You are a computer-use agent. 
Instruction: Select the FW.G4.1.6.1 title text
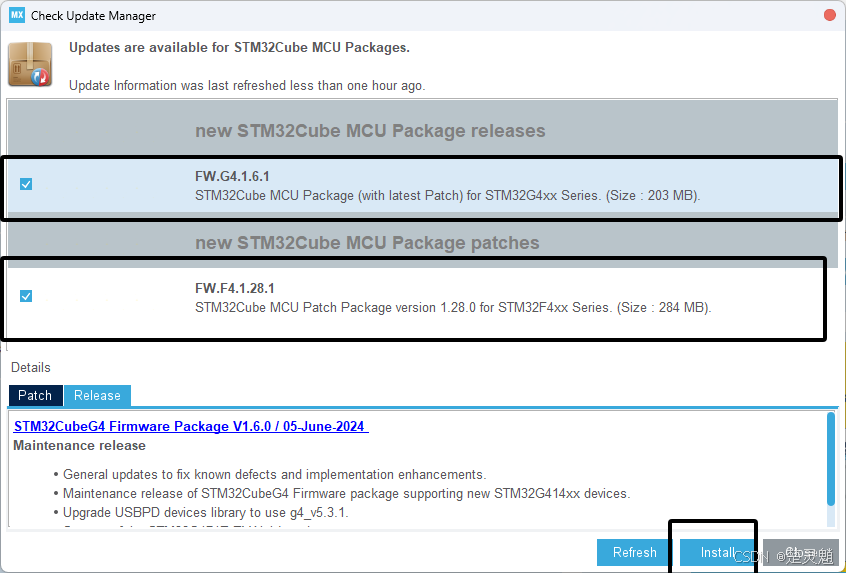[x=232, y=176]
